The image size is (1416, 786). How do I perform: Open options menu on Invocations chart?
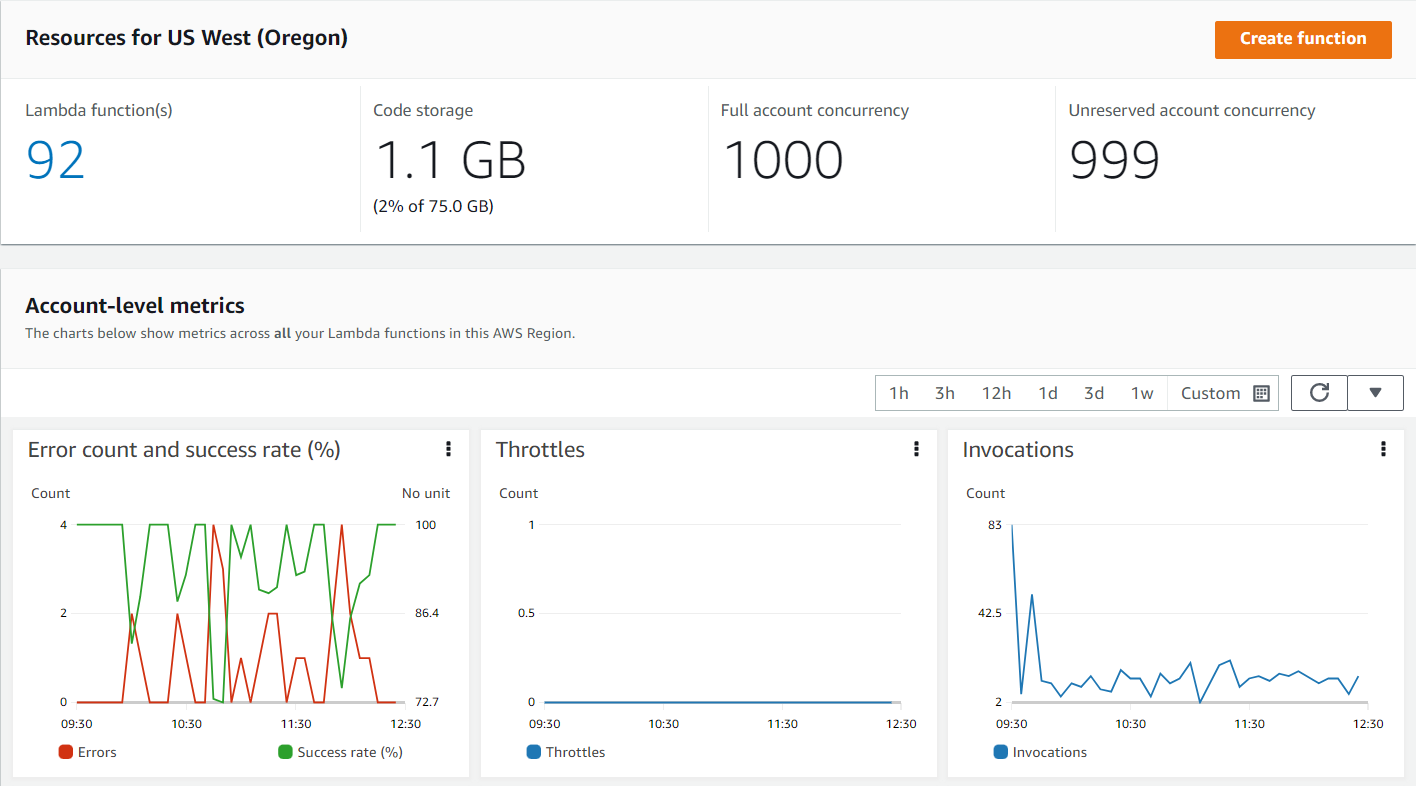[1384, 449]
